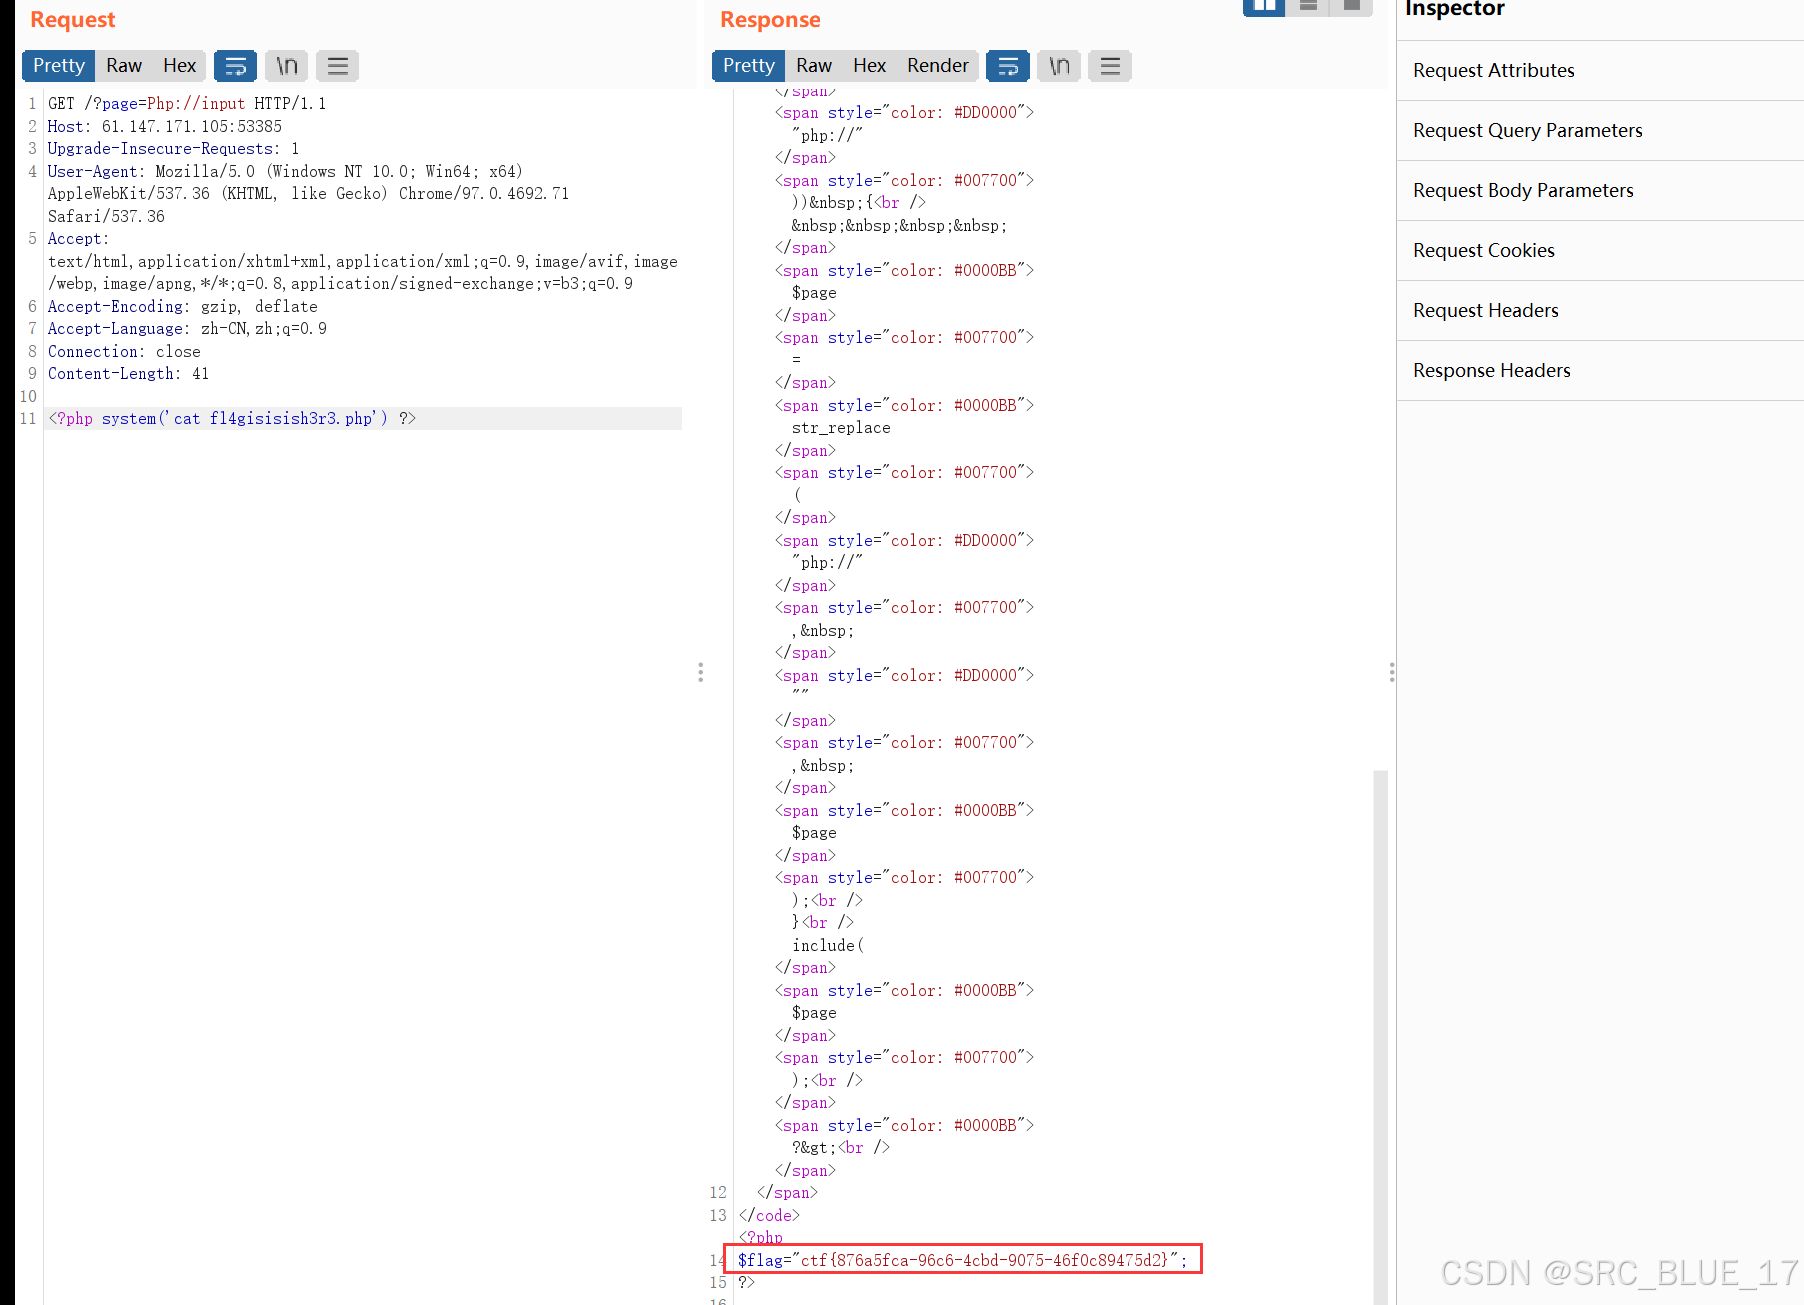1804x1305 pixels.
Task: Switch to the Raw tab of the Request
Action: click(123, 65)
